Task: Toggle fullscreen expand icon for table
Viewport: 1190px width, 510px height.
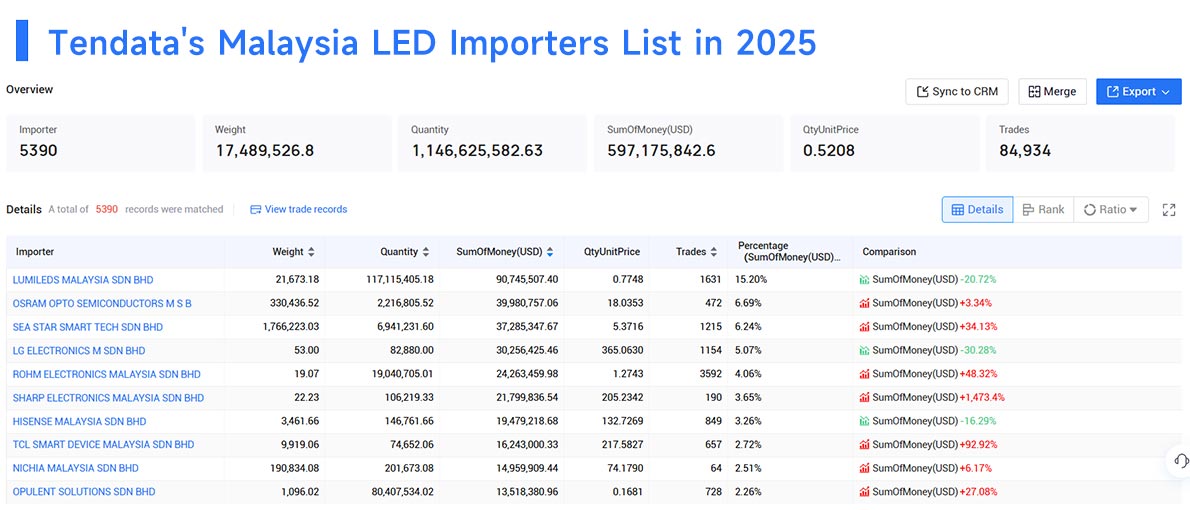Action: coord(1169,209)
